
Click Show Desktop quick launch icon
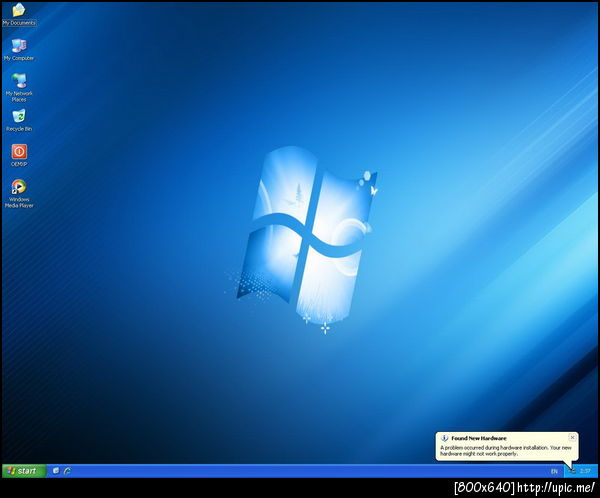point(56,471)
